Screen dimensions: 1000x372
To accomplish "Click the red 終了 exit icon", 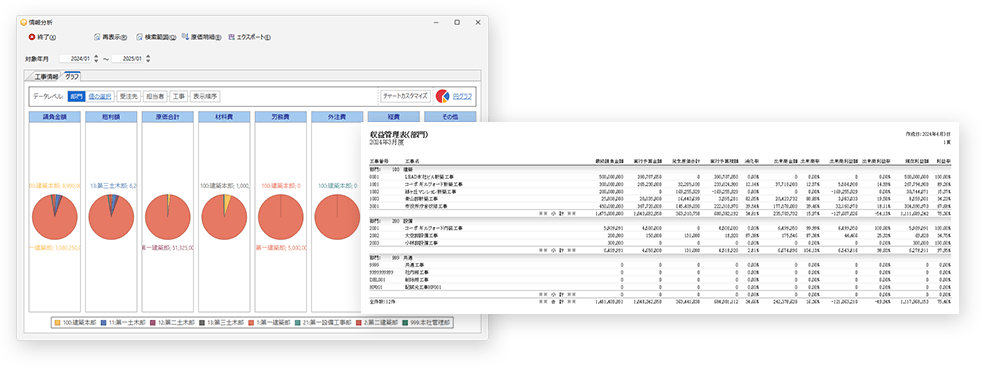I will coord(31,37).
